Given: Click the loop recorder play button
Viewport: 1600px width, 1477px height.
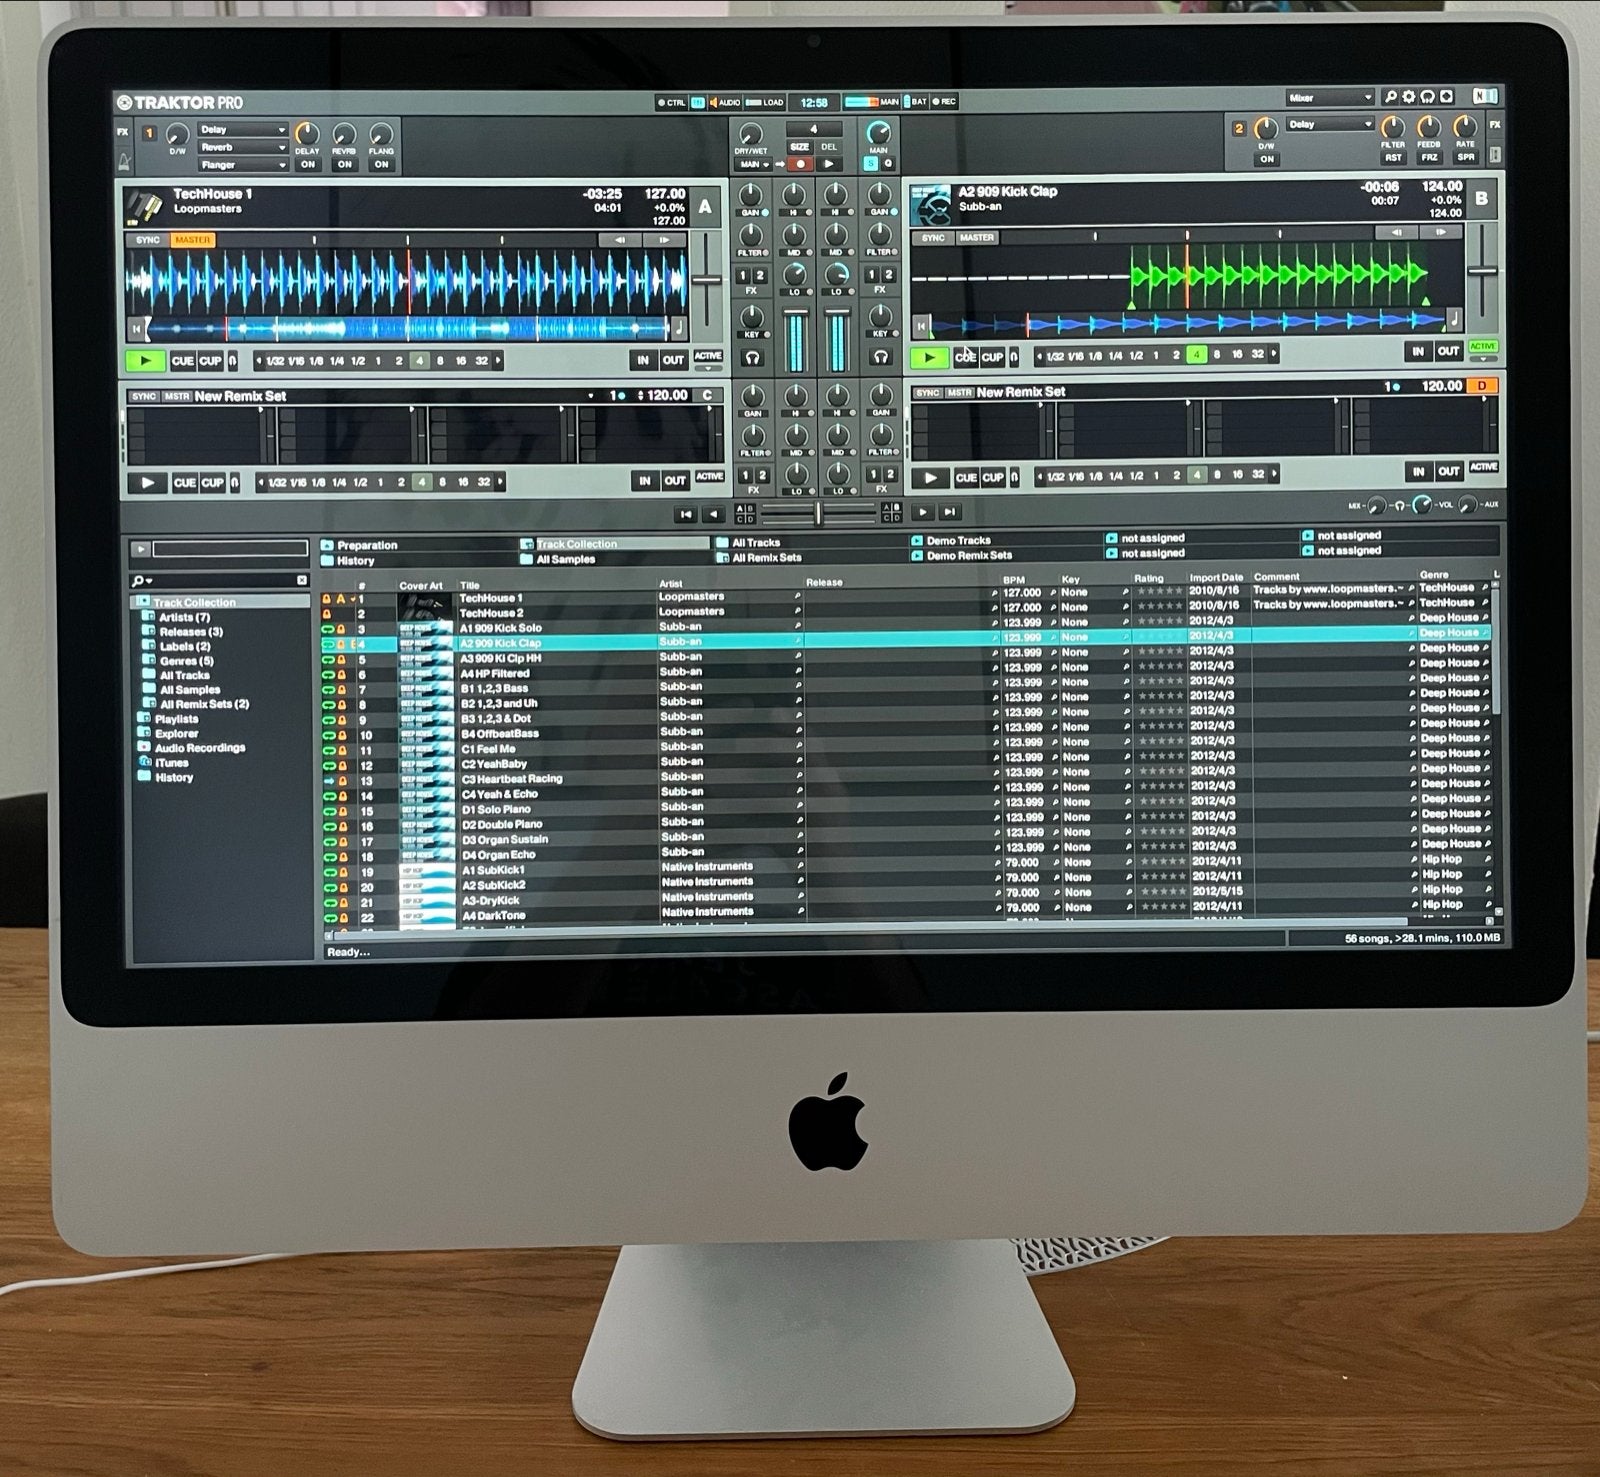Looking at the screenshot, I should [x=829, y=164].
